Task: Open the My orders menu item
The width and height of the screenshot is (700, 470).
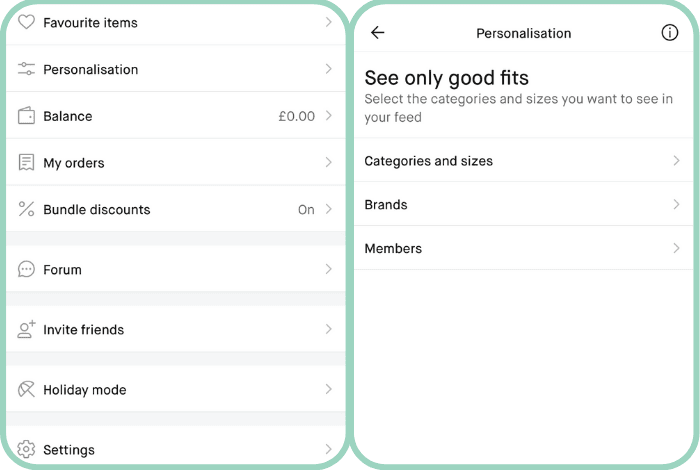Action: pos(74,163)
